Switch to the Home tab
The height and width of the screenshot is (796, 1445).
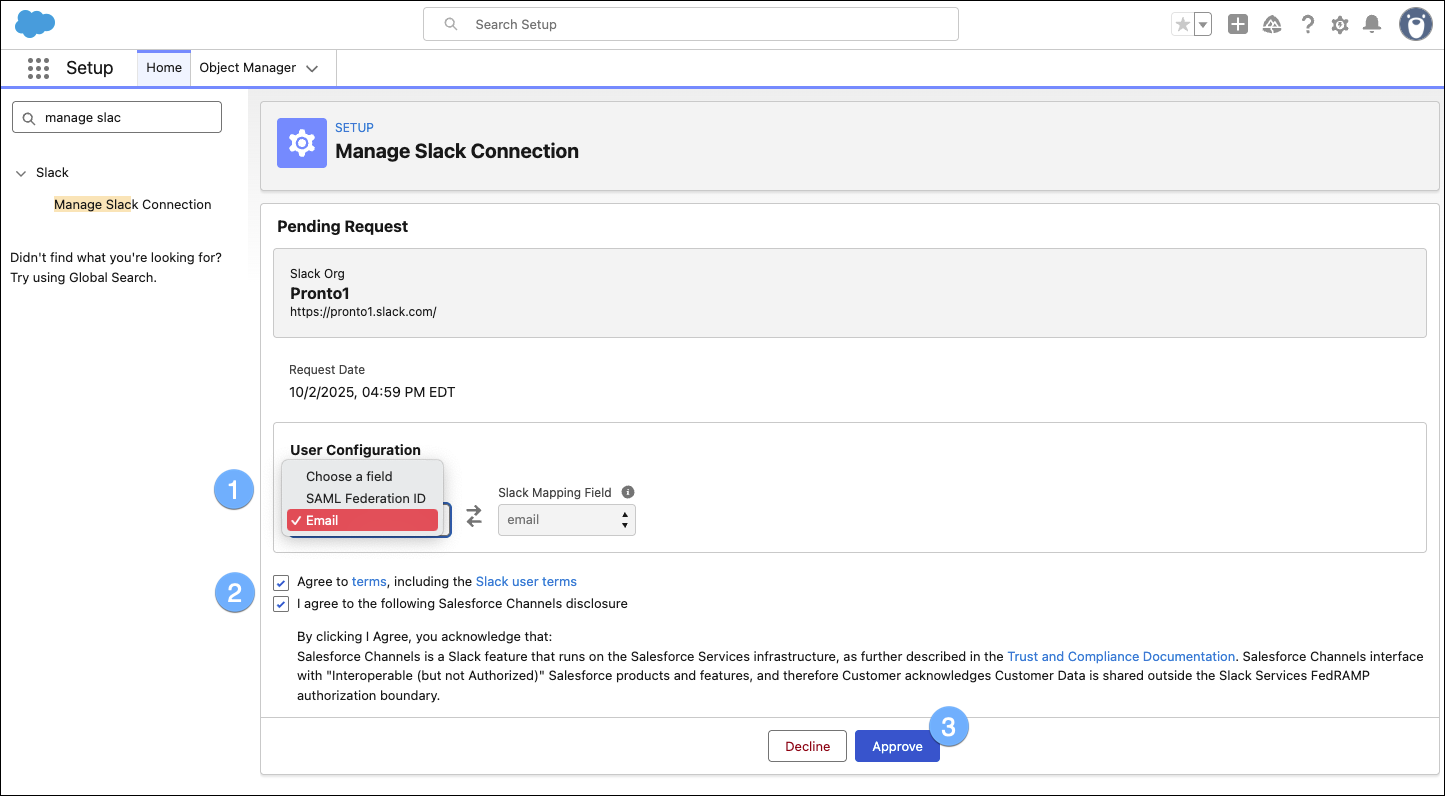[163, 68]
